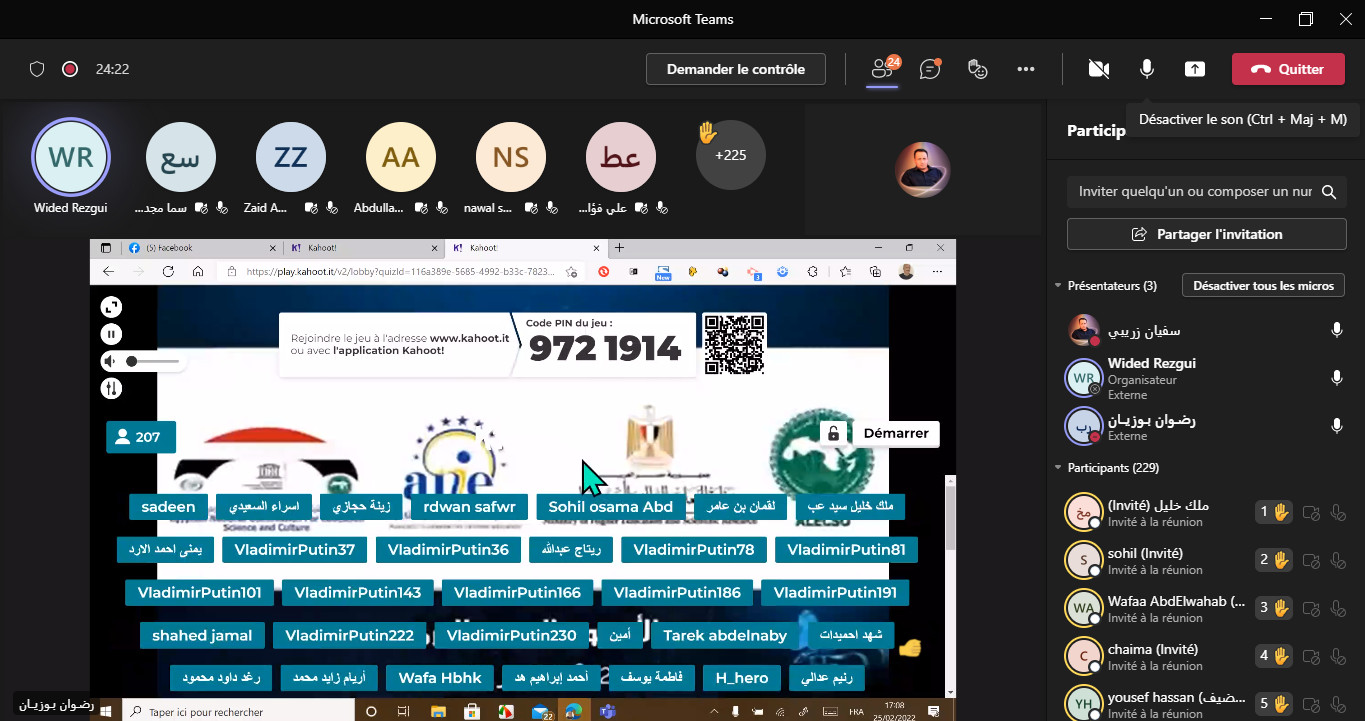Click the recording indicator icon
The image size is (1365, 721).
[70, 69]
